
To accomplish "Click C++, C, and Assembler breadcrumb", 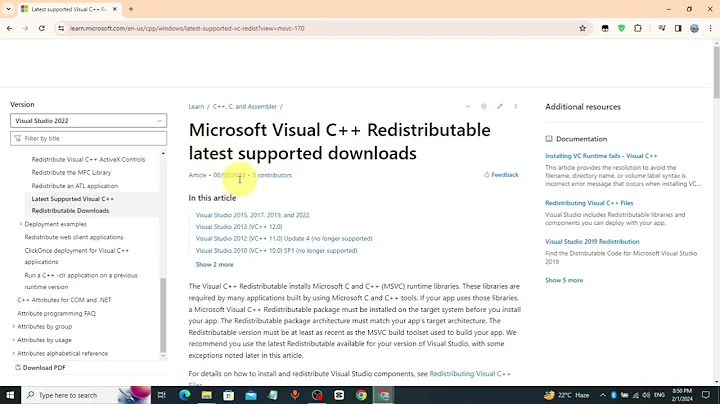I will (245, 107).
